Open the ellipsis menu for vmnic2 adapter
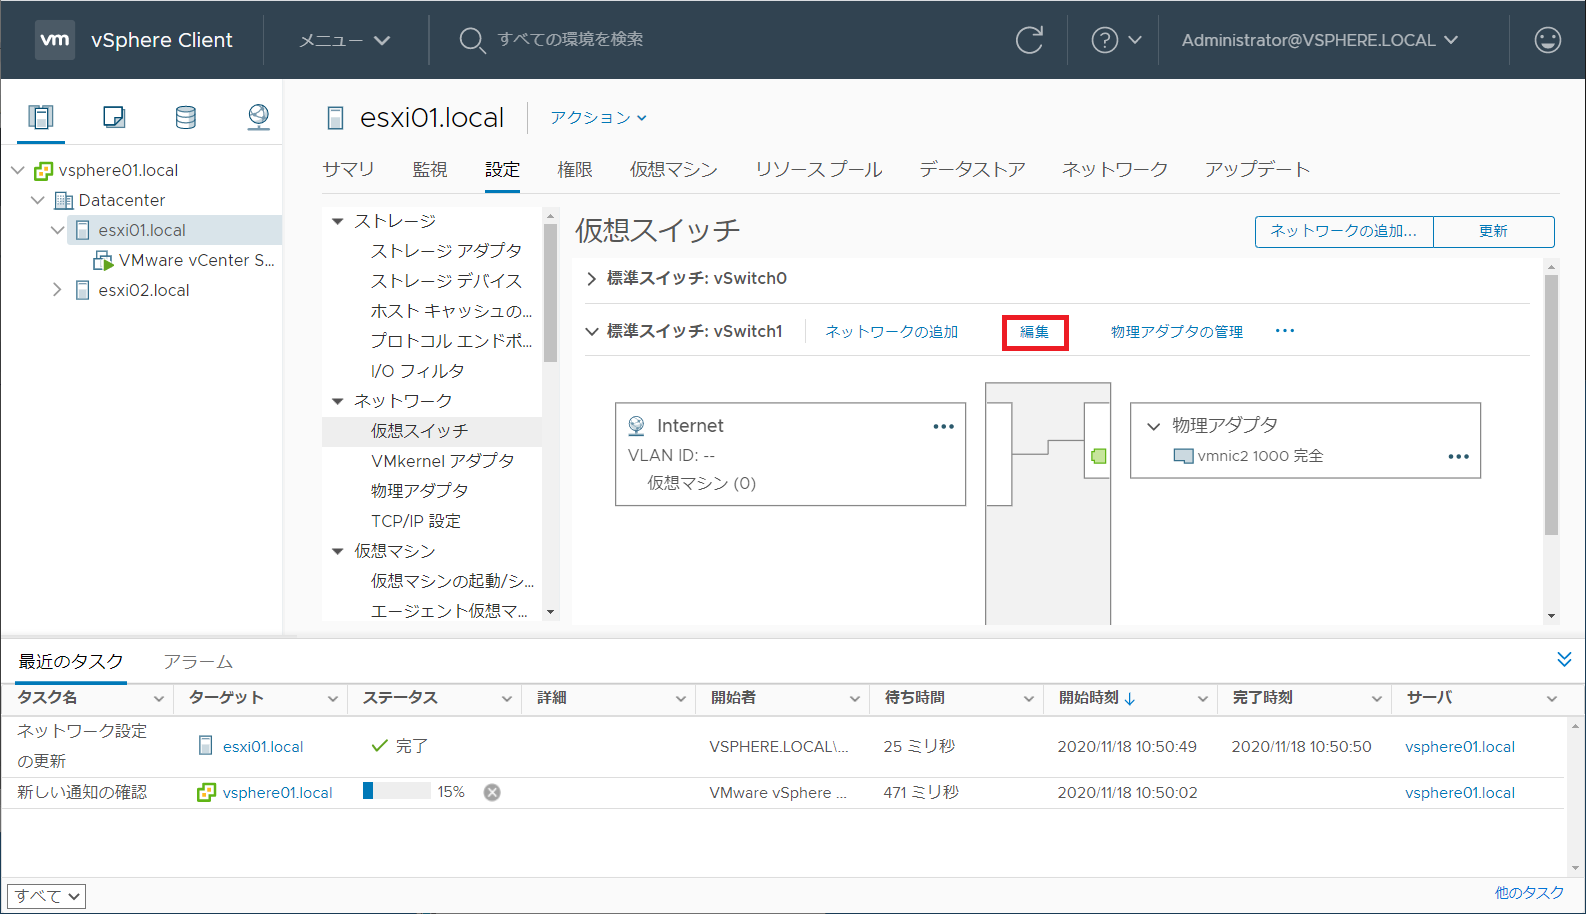Screen dimensions: 1586x914 pyautogui.click(x=1458, y=456)
